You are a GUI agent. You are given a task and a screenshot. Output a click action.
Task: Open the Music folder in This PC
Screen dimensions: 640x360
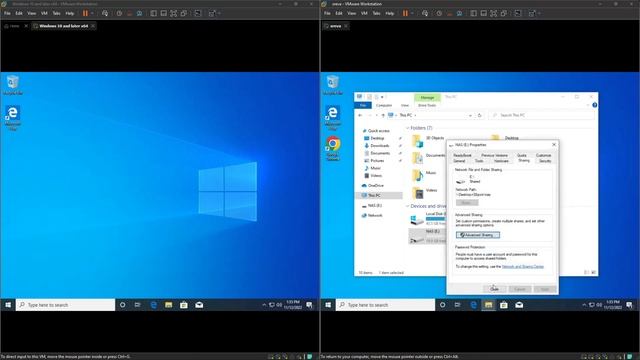424,175
